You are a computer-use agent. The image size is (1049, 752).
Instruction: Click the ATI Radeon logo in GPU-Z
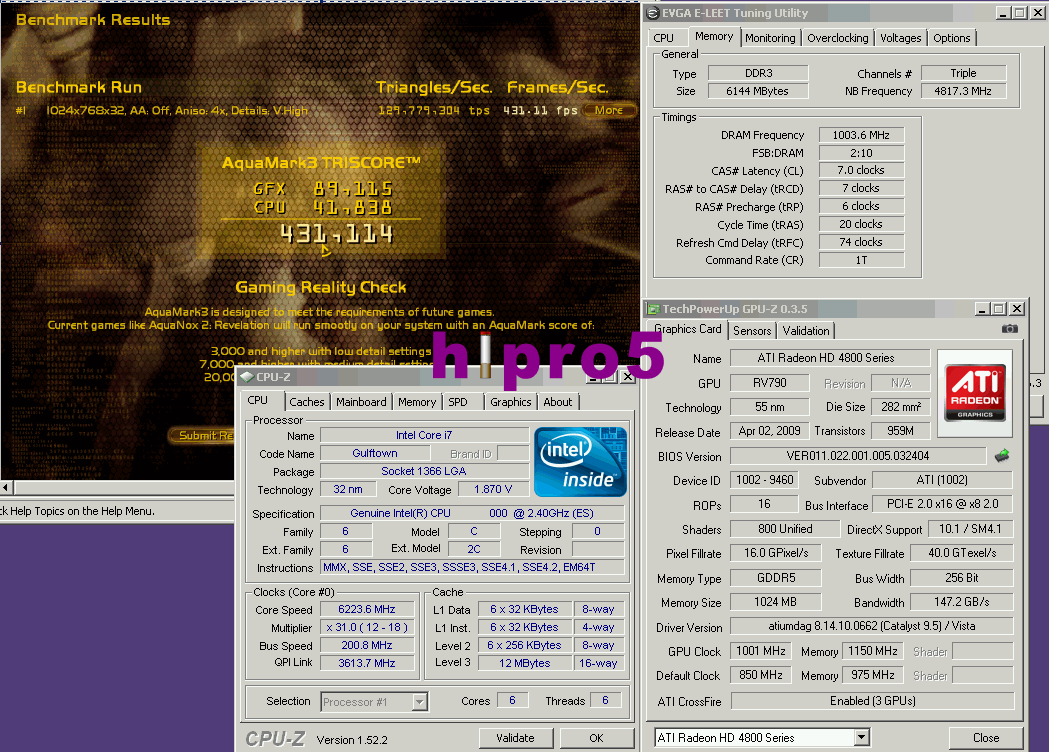coord(975,393)
